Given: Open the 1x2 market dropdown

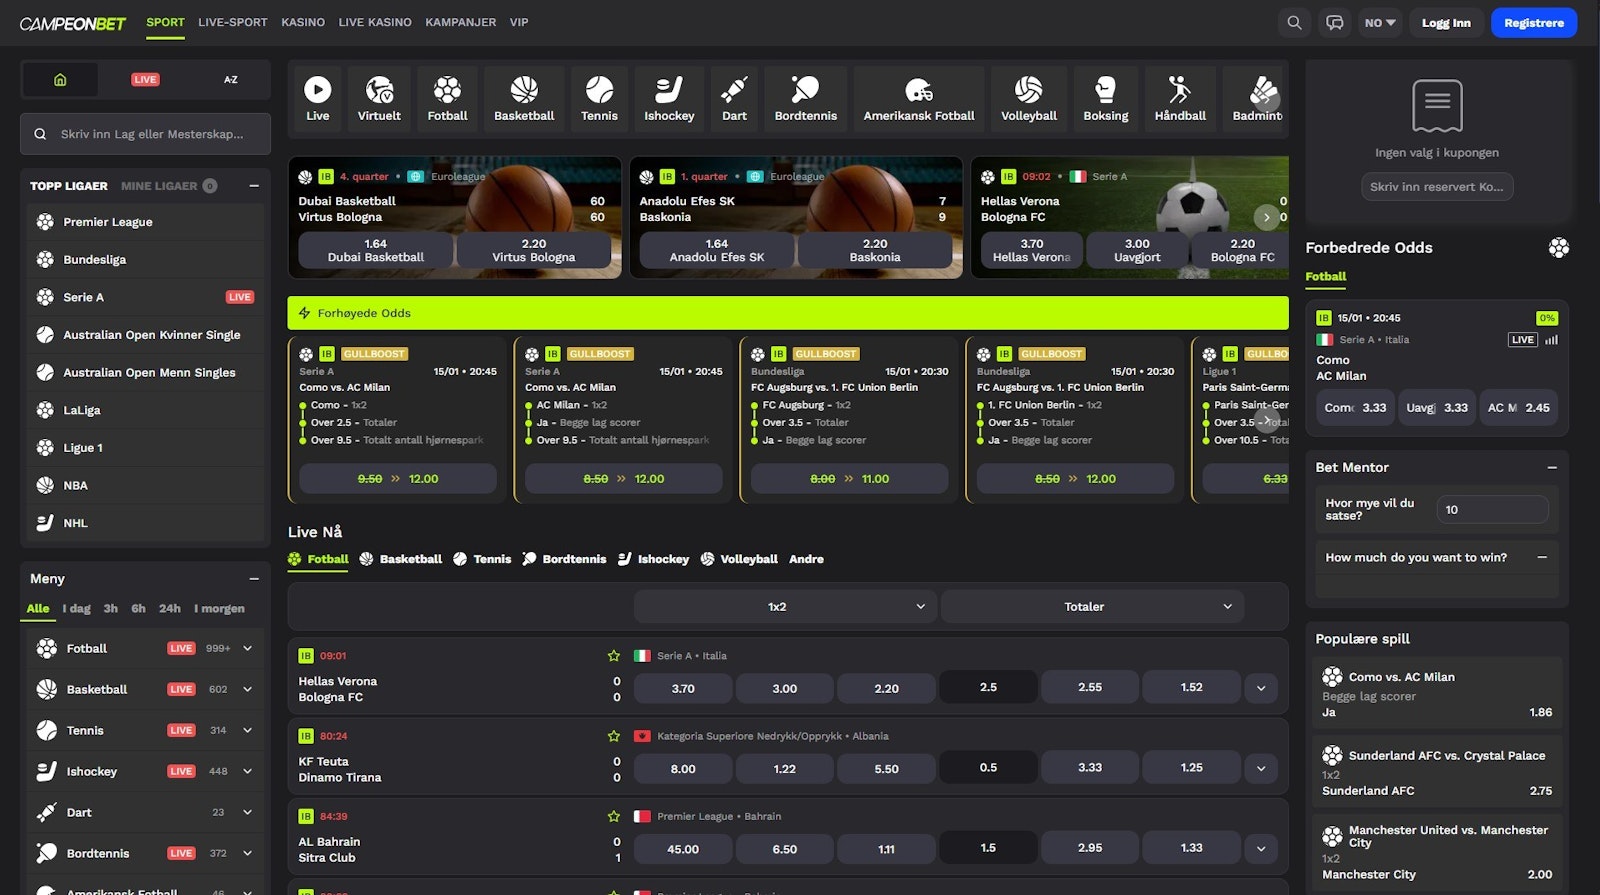Looking at the screenshot, I should 785,607.
